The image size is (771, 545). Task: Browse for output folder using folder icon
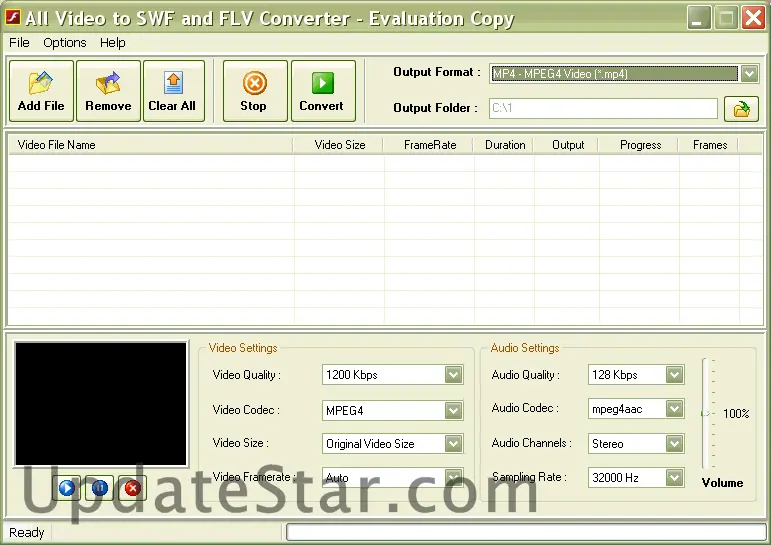coord(741,109)
